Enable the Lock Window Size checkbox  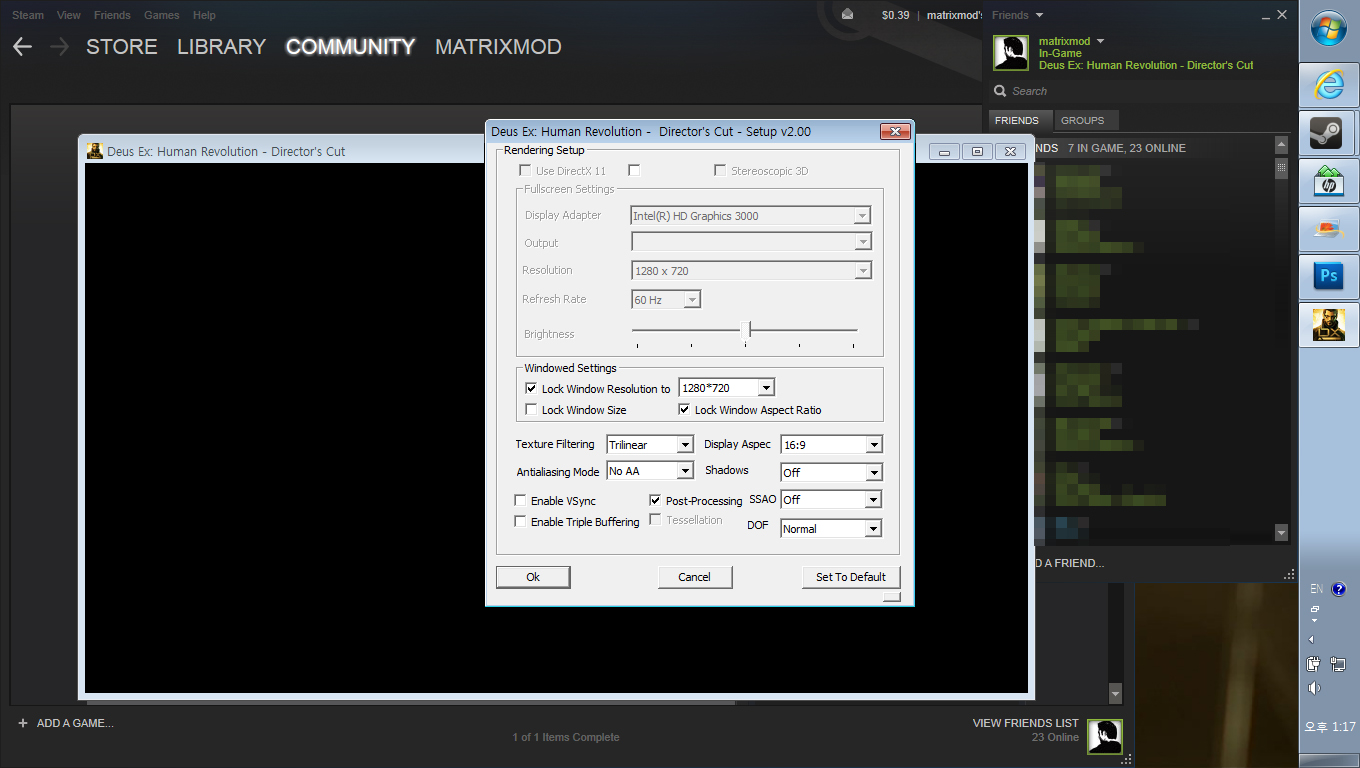(x=531, y=409)
